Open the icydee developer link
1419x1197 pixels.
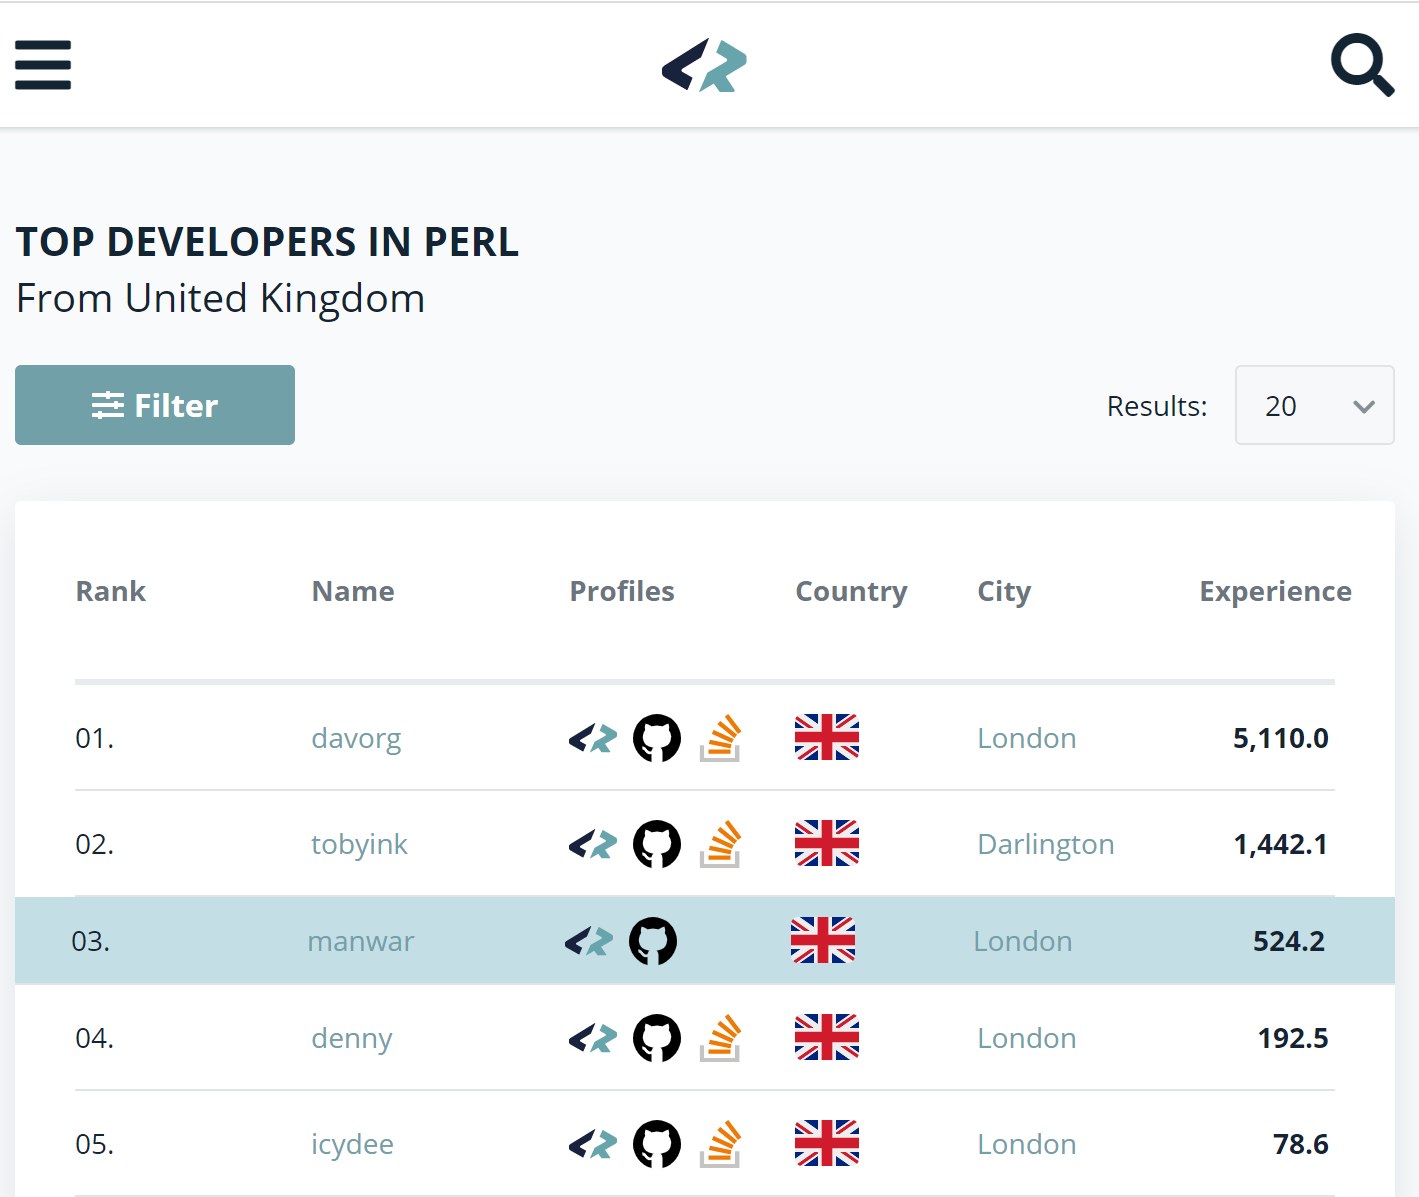(352, 1145)
